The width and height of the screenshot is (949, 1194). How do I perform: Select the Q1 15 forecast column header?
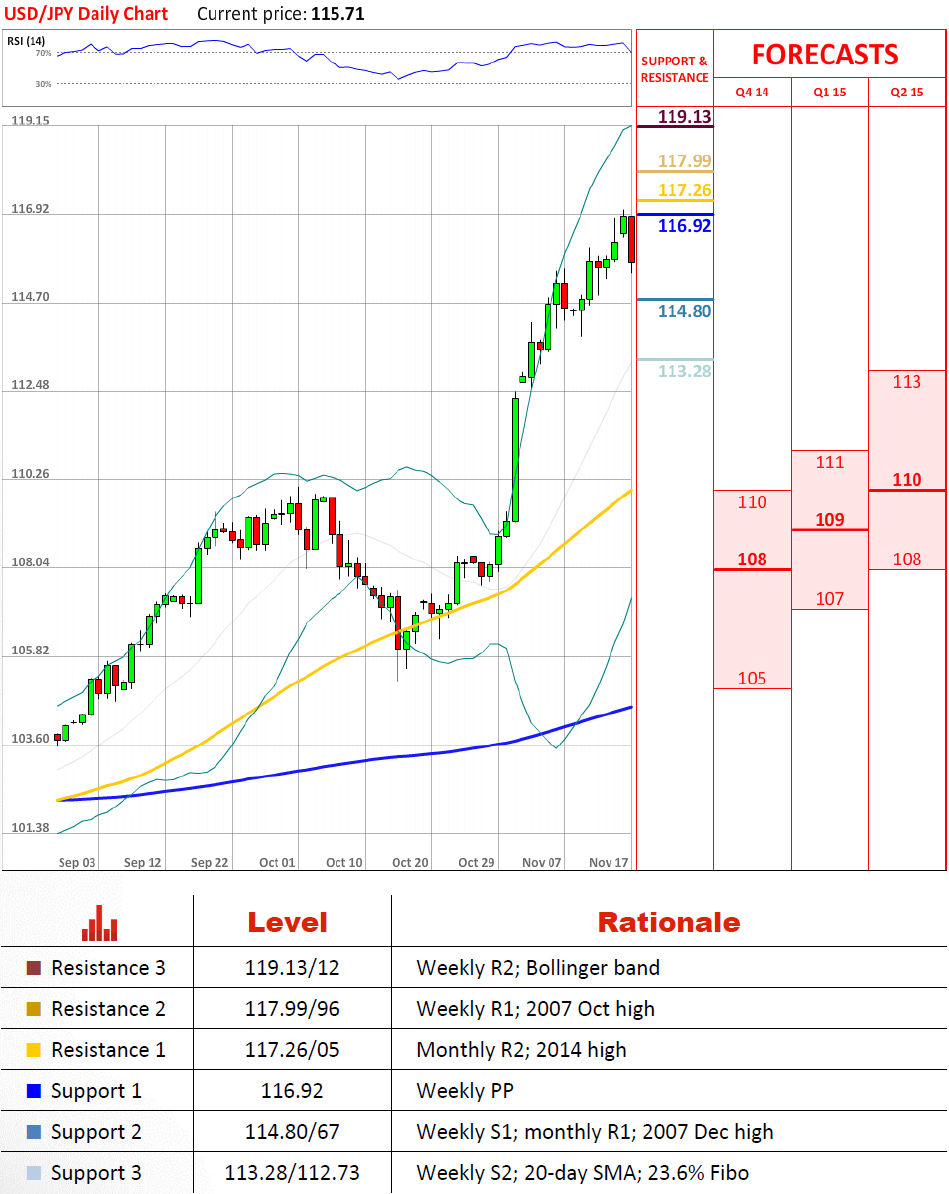click(829, 92)
